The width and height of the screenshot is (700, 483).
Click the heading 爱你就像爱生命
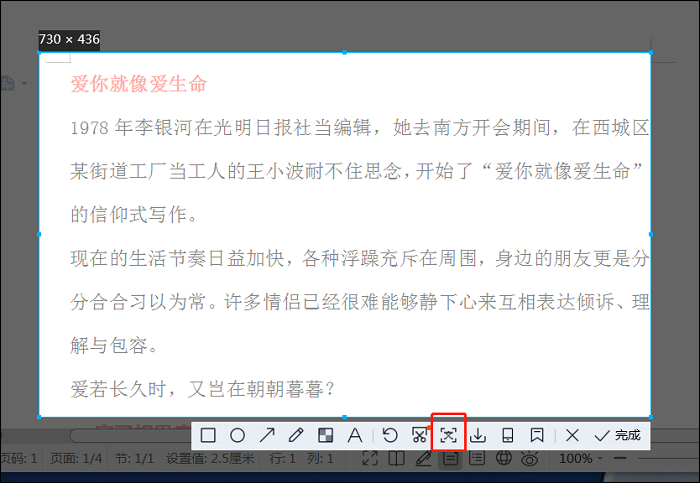[x=139, y=84]
